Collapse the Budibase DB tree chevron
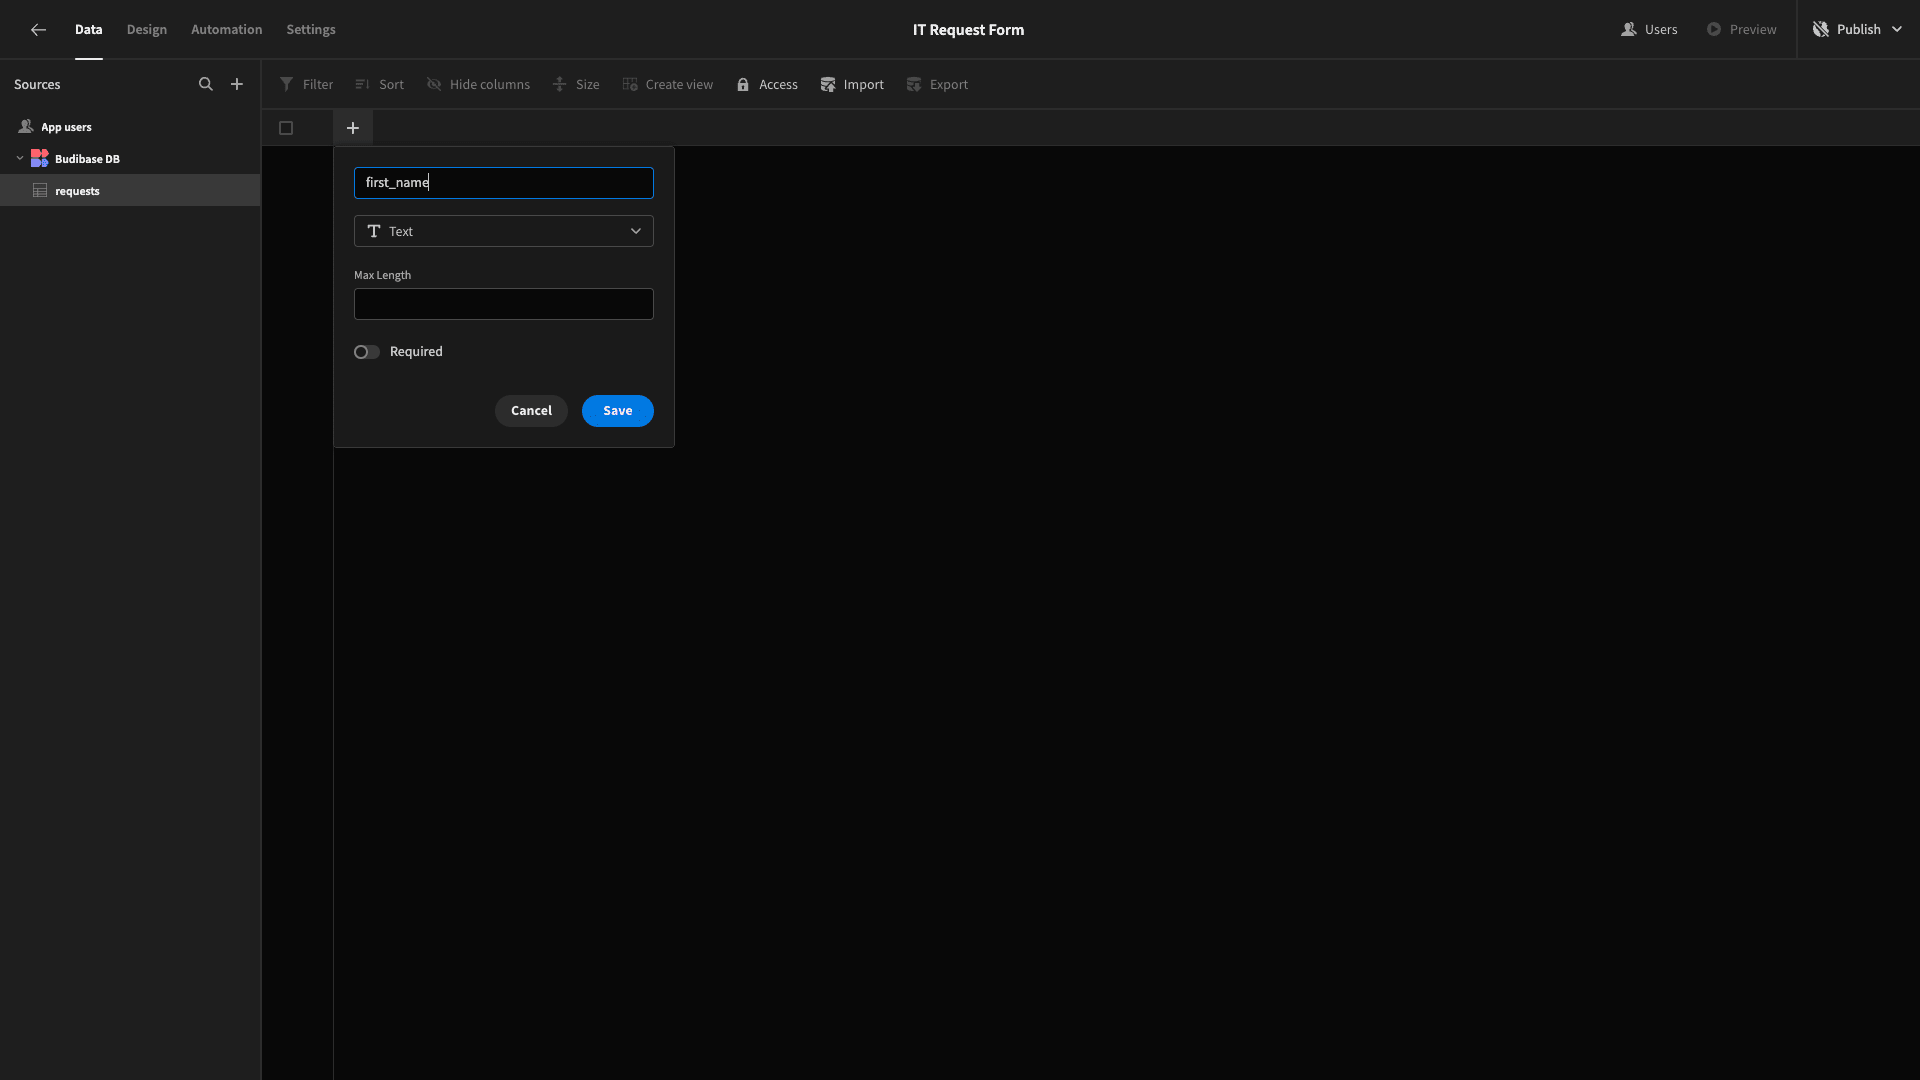1920x1080 pixels. pyautogui.click(x=20, y=158)
